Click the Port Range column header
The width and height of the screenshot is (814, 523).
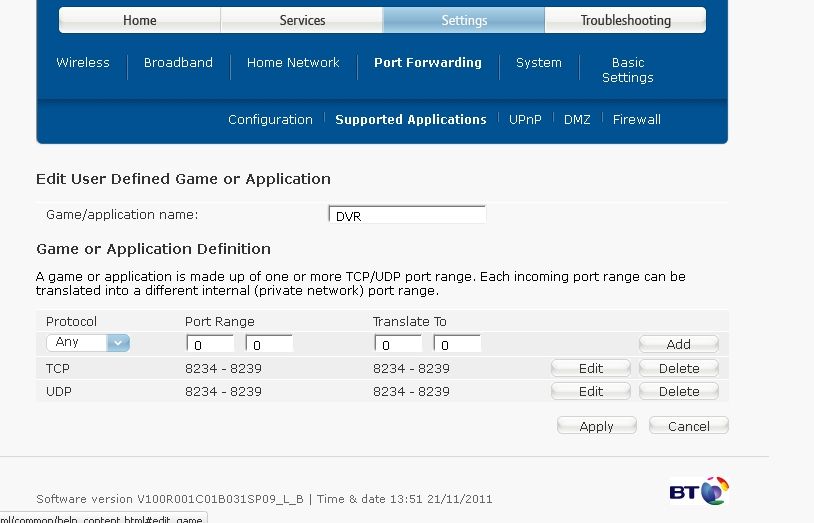(x=220, y=321)
